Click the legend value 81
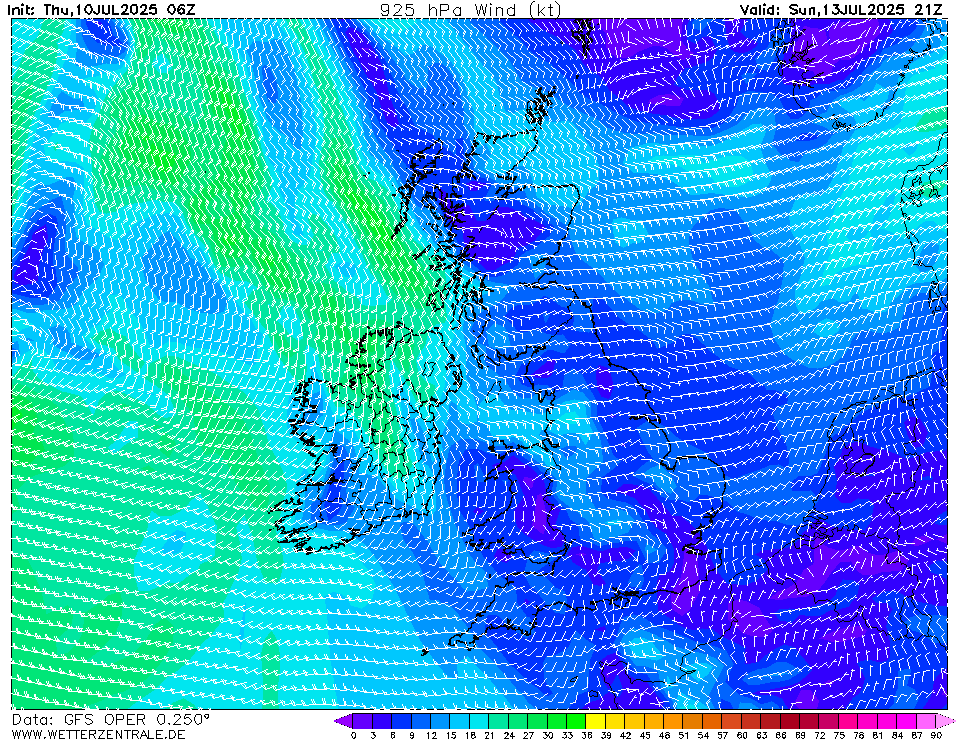This screenshot has width=959, height=741. pos(878,735)
